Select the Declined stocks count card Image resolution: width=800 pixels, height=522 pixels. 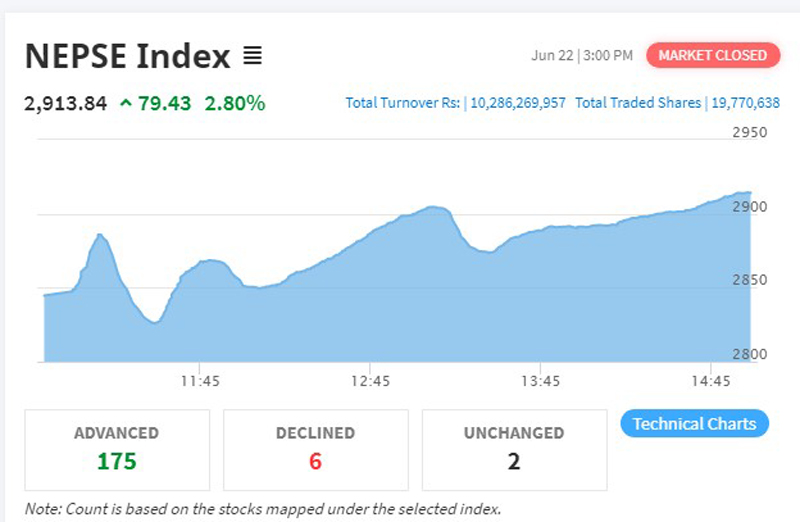315,449
